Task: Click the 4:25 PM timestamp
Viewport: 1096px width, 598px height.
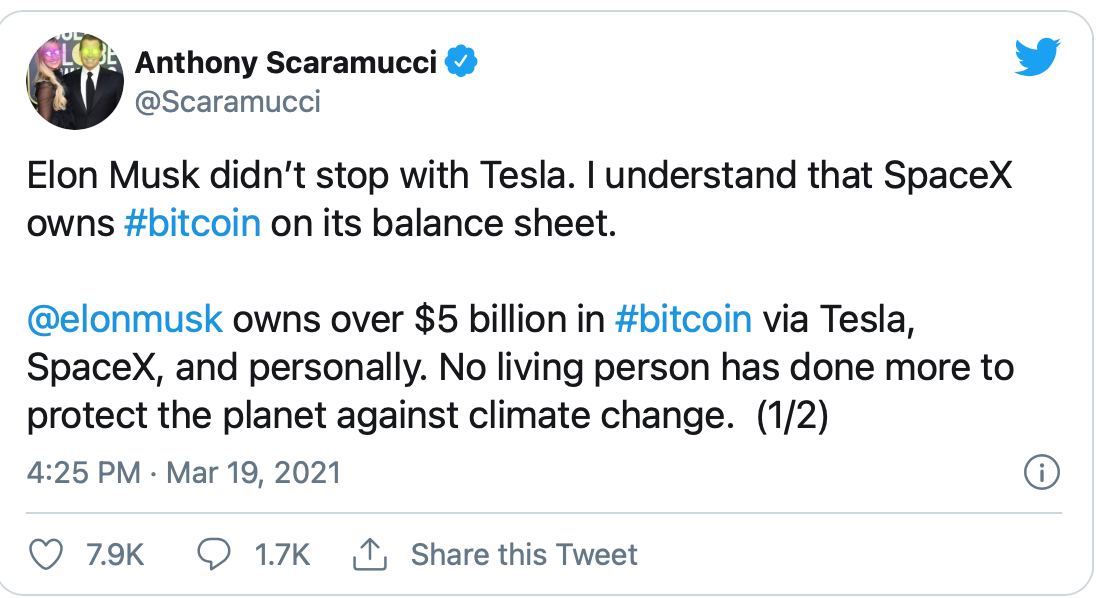Action: tap(84, 473)
